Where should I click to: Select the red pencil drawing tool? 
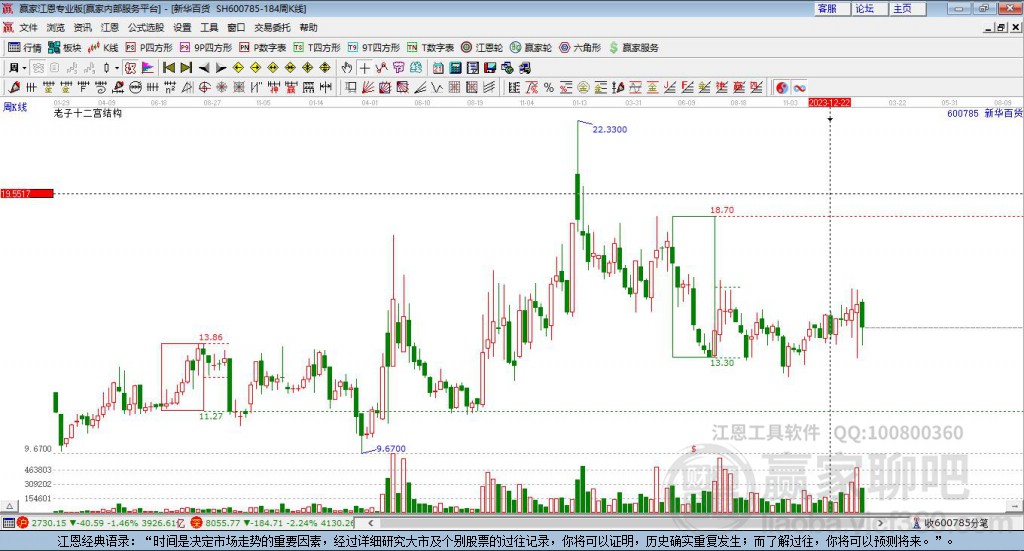coord(14,87)
